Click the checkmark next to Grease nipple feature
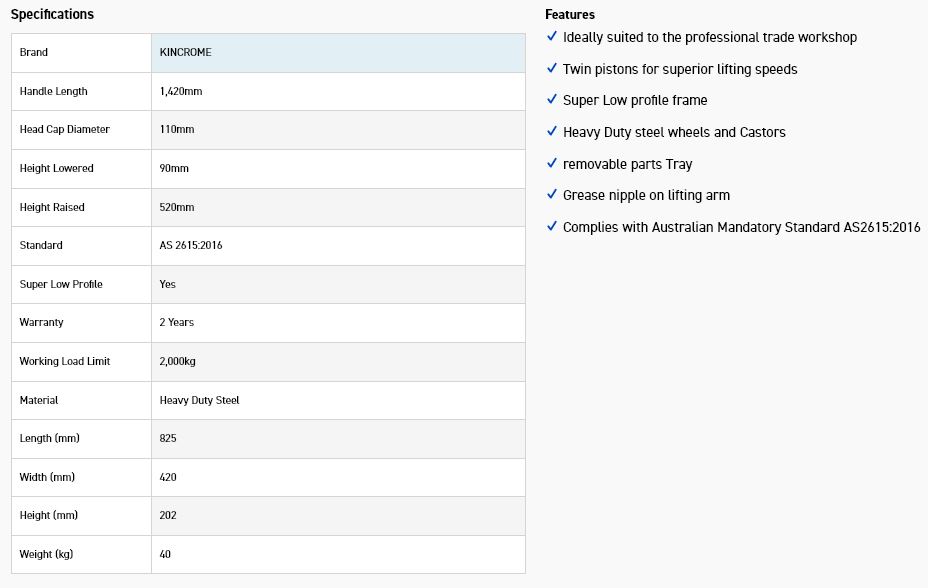The width and height of the screenshot is (928, 588). pyautogui.click(x=552, y=195)
